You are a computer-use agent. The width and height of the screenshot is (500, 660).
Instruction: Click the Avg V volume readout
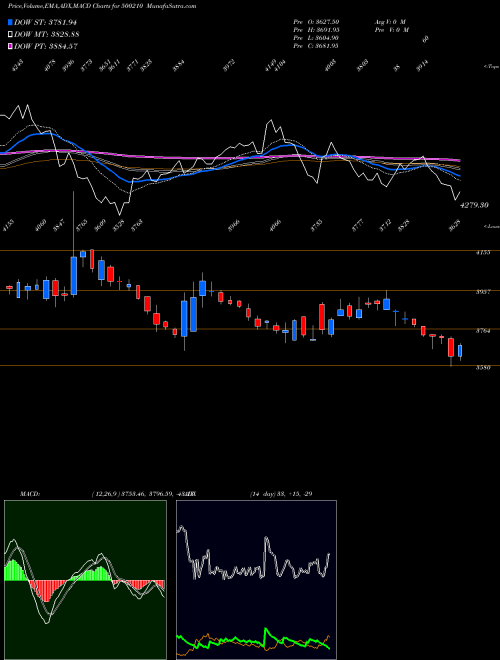pyautogui.click(x=390, y=21)
